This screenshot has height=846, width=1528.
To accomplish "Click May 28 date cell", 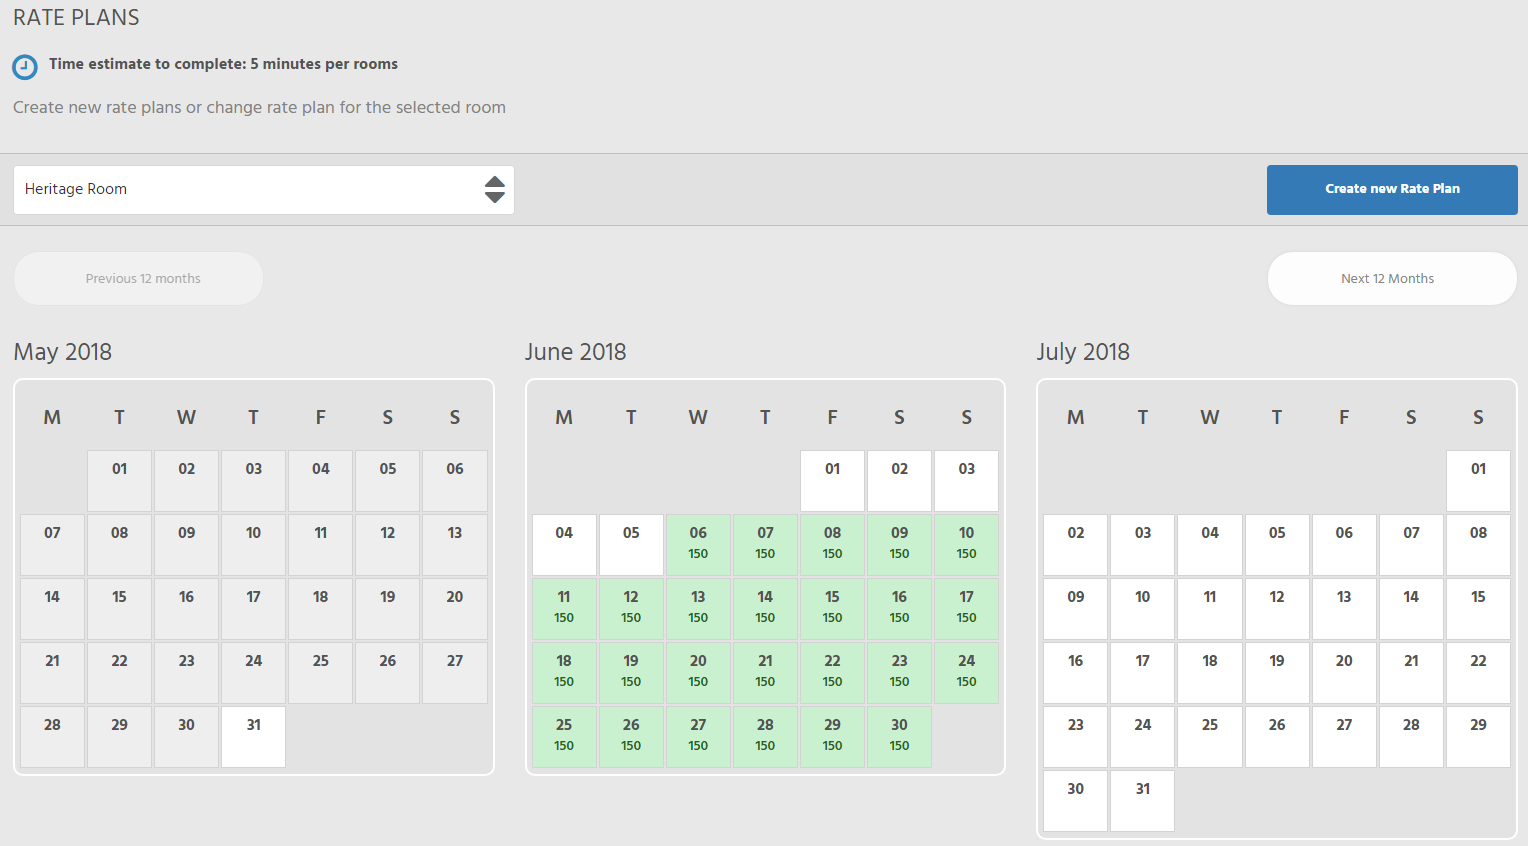I will 53,737.
